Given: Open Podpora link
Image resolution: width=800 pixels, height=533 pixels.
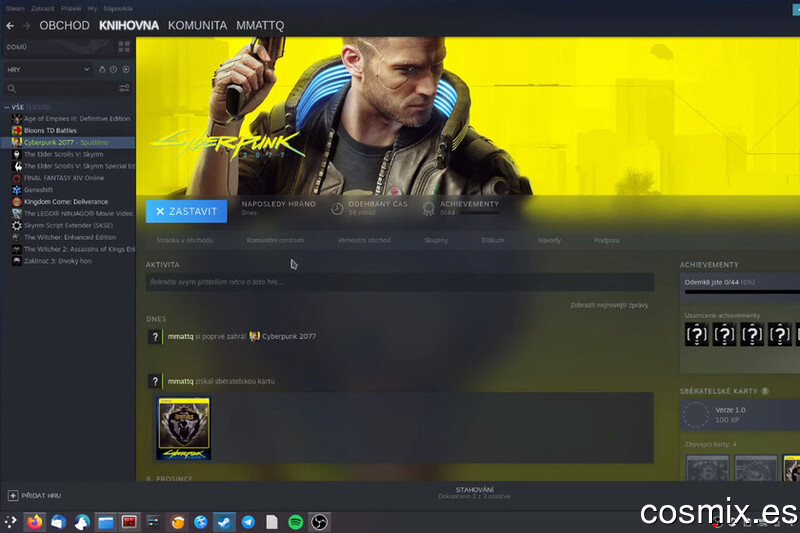Looking at the screenshot, I should pyautogui.click(x=607, y=240).
